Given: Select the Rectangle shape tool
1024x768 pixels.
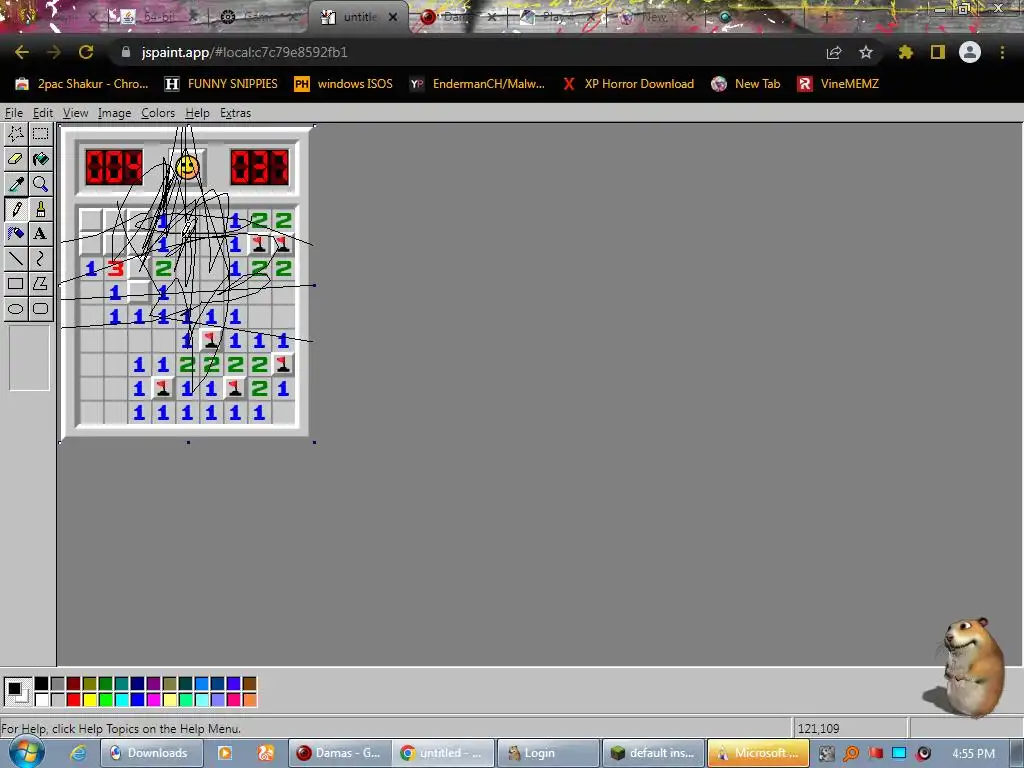Looking at the screenshot, I should click(16, 283).
